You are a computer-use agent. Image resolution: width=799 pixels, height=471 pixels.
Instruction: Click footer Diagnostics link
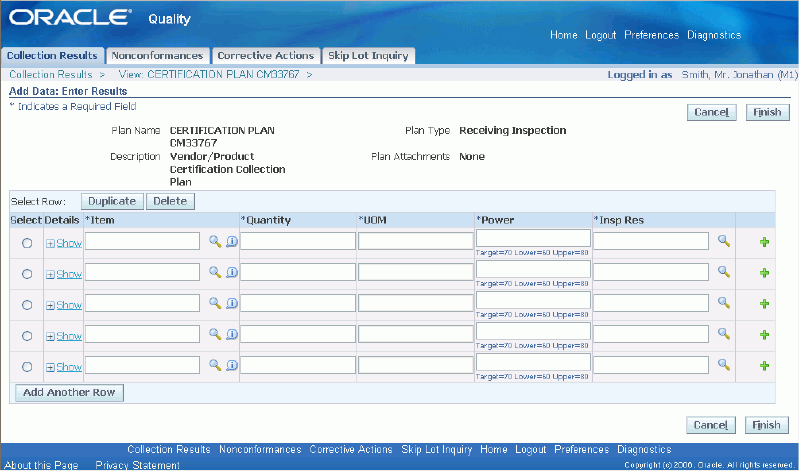tap(644, 450)
